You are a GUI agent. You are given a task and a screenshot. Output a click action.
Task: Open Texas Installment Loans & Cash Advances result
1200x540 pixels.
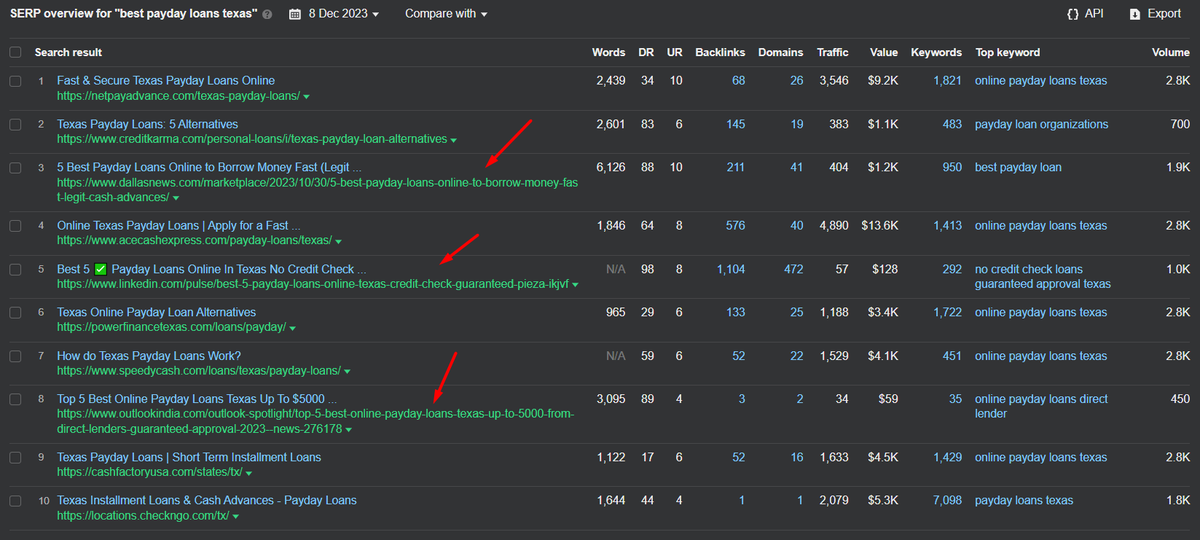[x=207, y=501]
